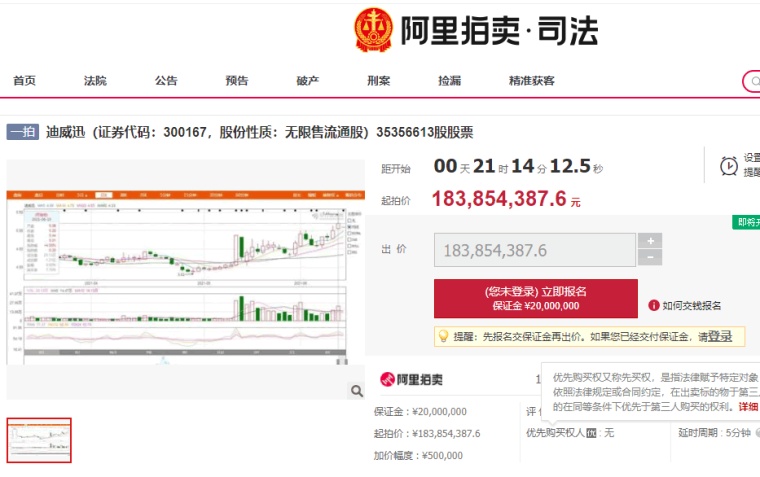Click the search icon at the top right
Screen dimensions: 760x477
752,81
